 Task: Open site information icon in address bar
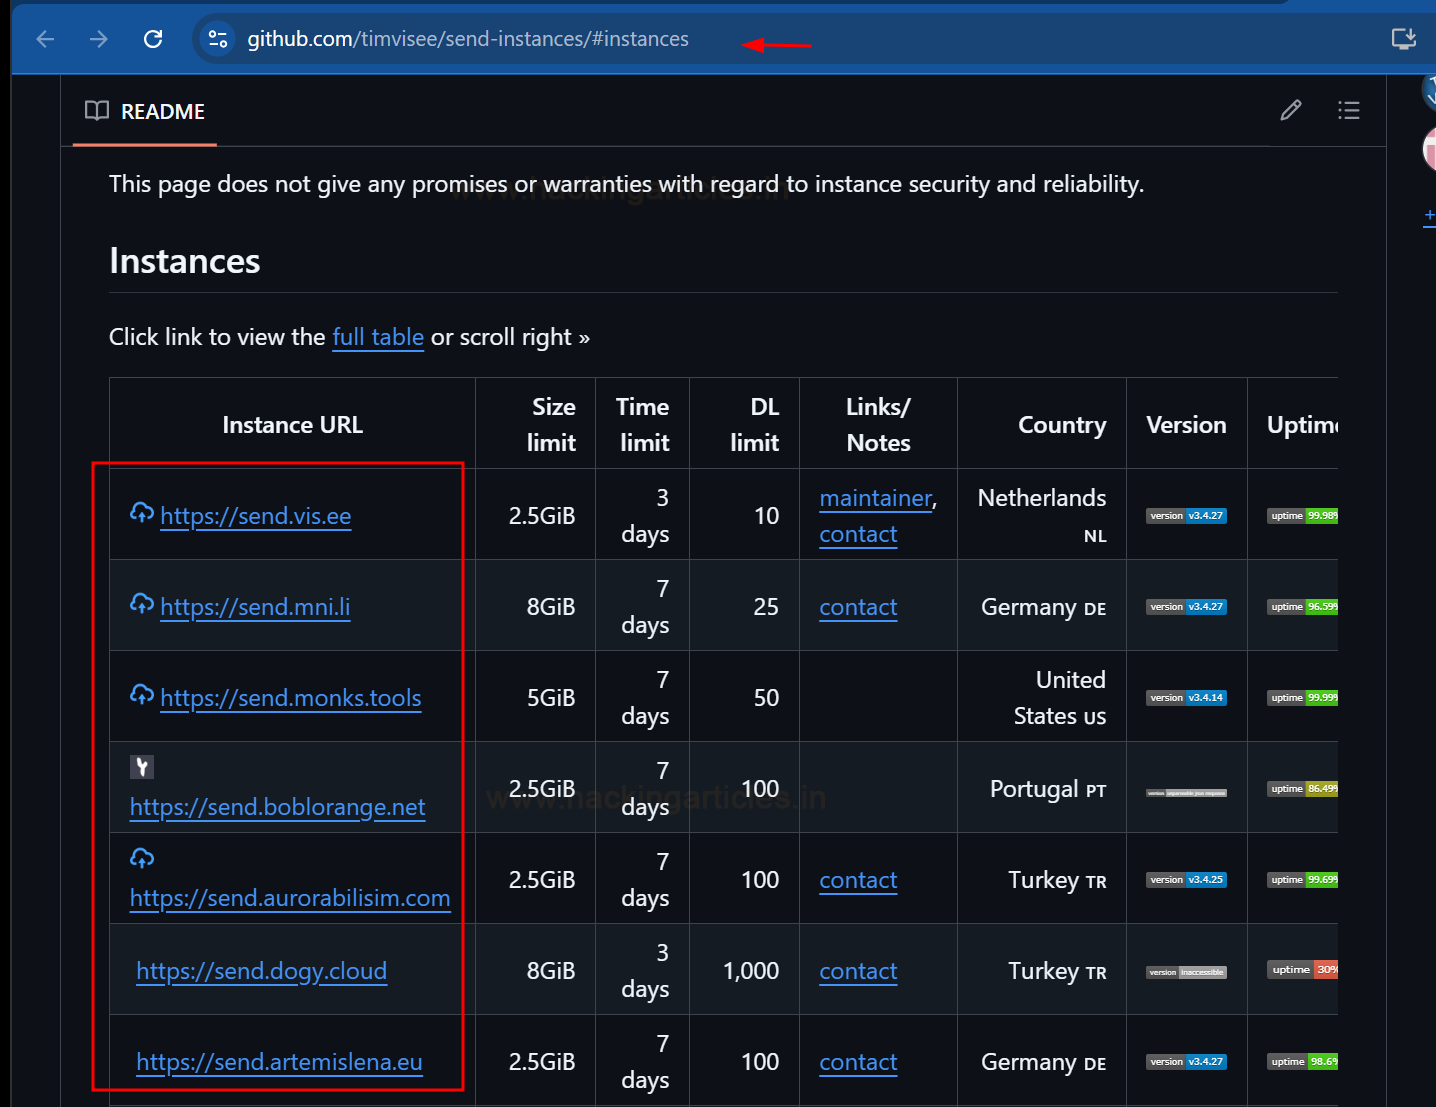[x=217, y=39]
